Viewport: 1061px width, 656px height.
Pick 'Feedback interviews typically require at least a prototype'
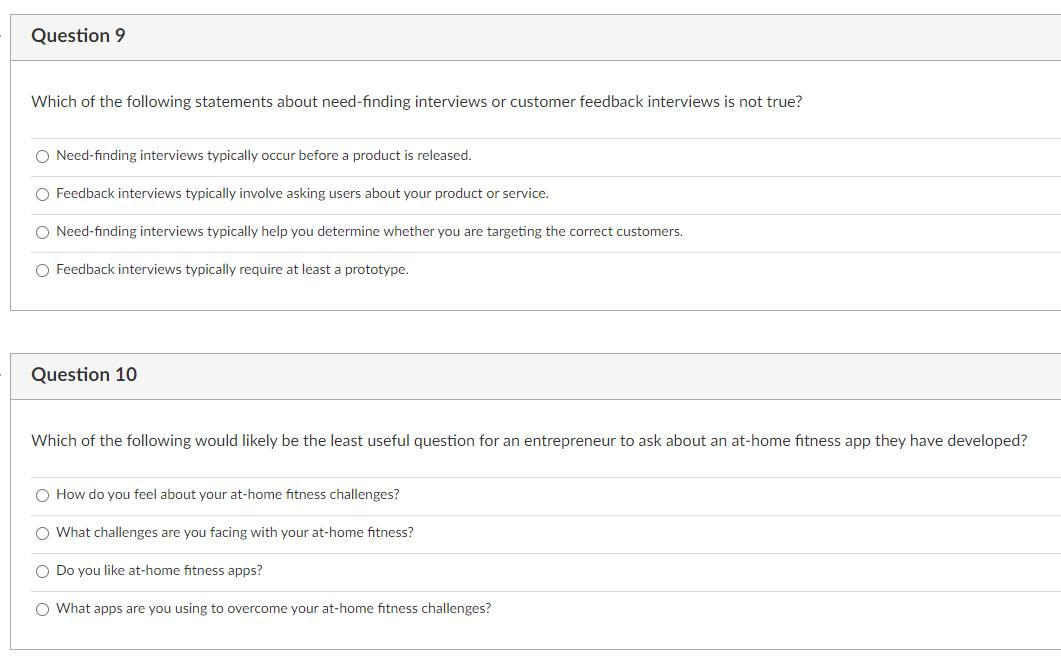pyautogui.click(x=42, y=270)
